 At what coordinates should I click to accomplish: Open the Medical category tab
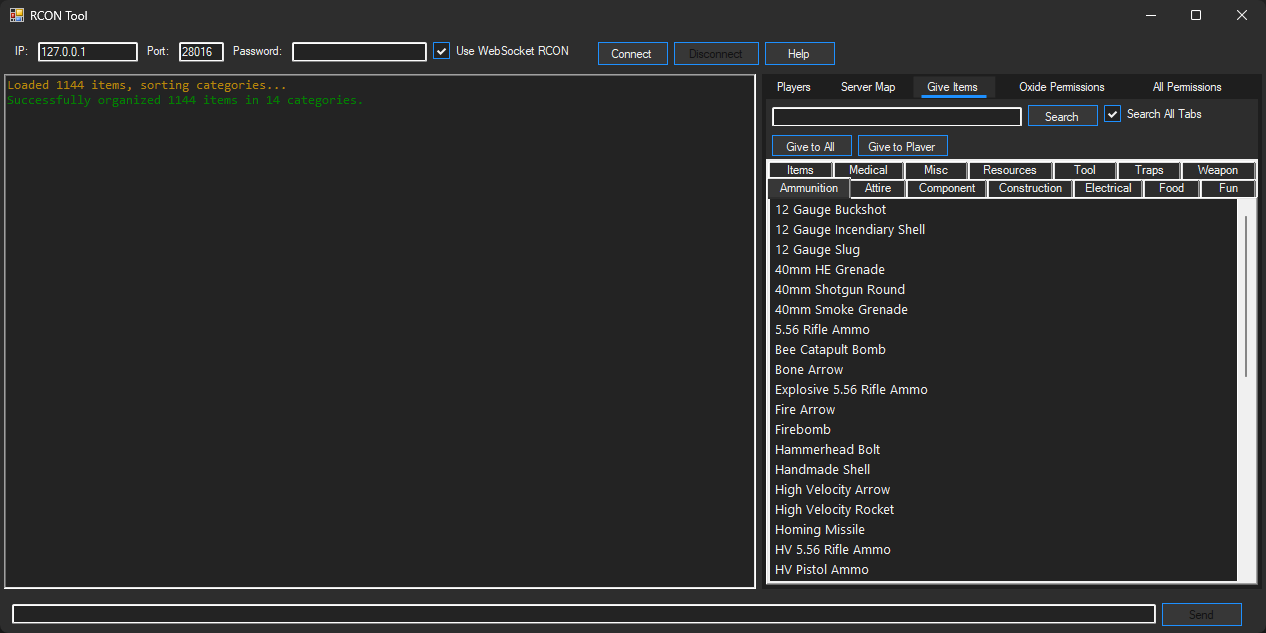coord(868,169)
